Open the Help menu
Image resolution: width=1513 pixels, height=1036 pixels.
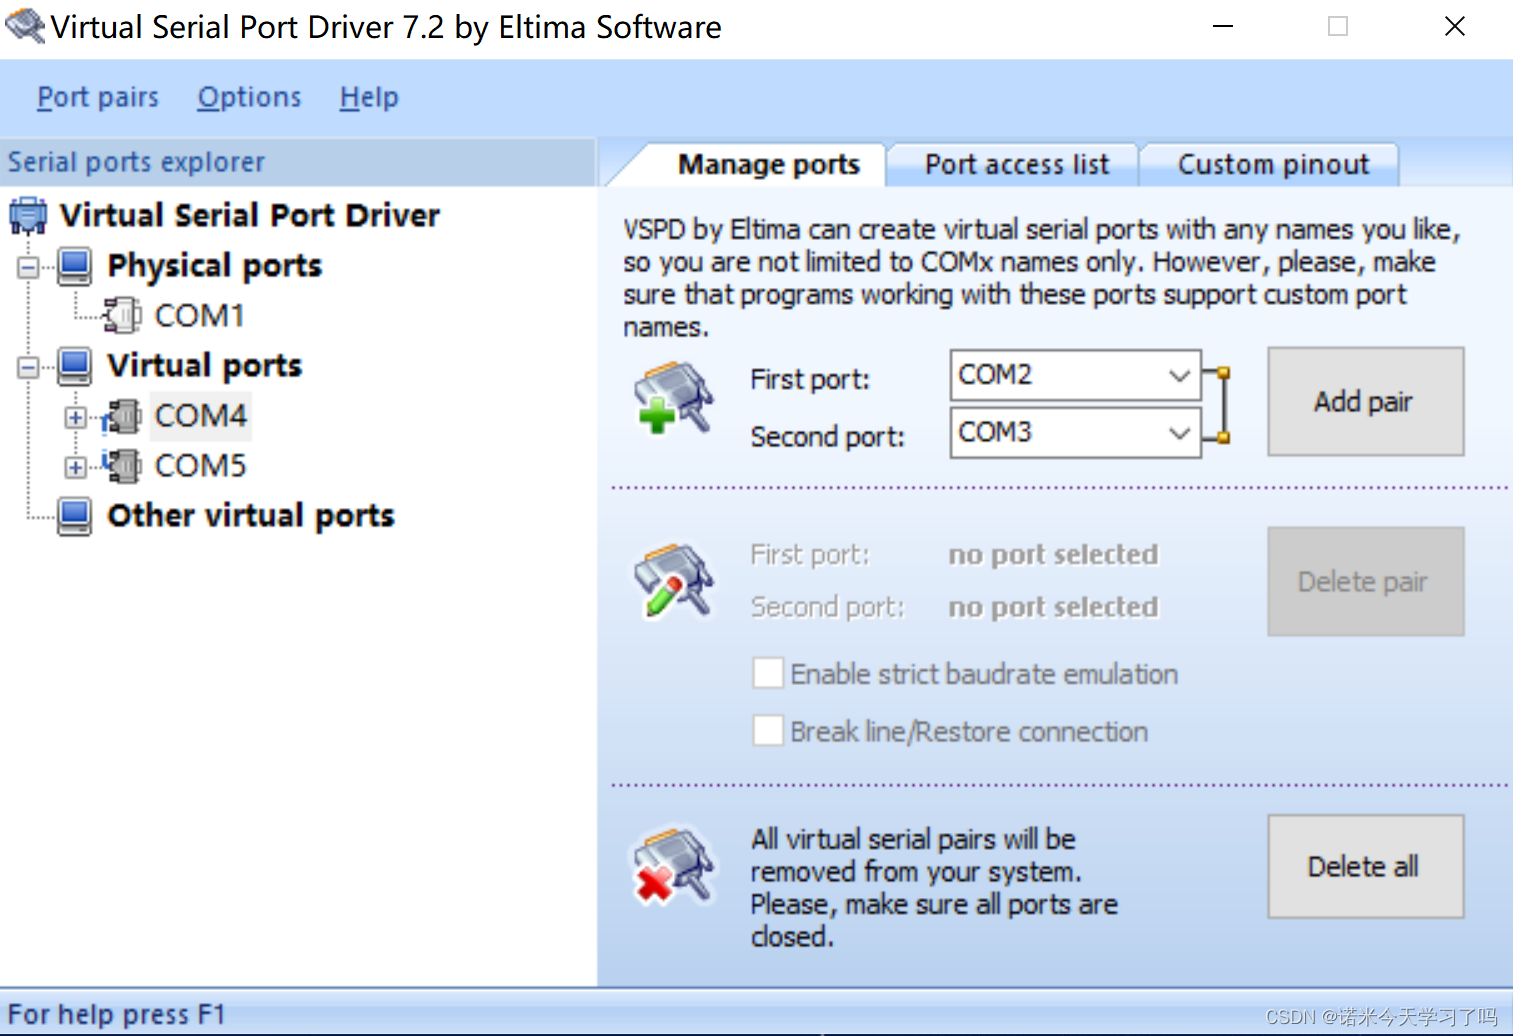pos(369,97)
